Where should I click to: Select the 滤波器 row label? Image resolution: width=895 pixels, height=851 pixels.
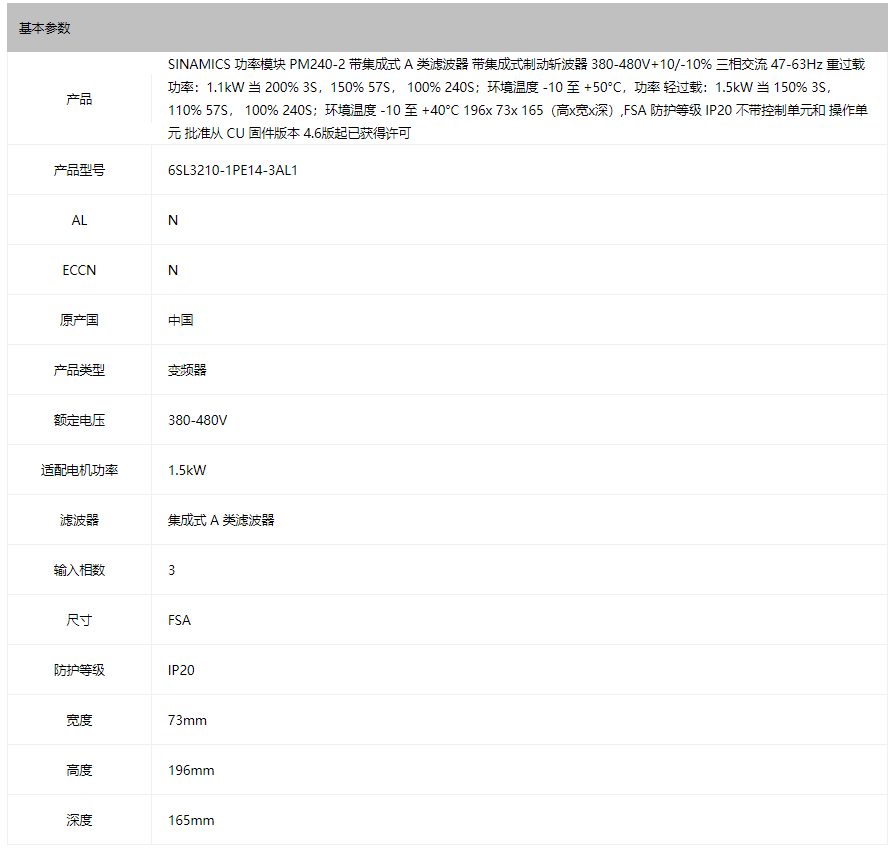pyautogui.click(x=79, y=520)
